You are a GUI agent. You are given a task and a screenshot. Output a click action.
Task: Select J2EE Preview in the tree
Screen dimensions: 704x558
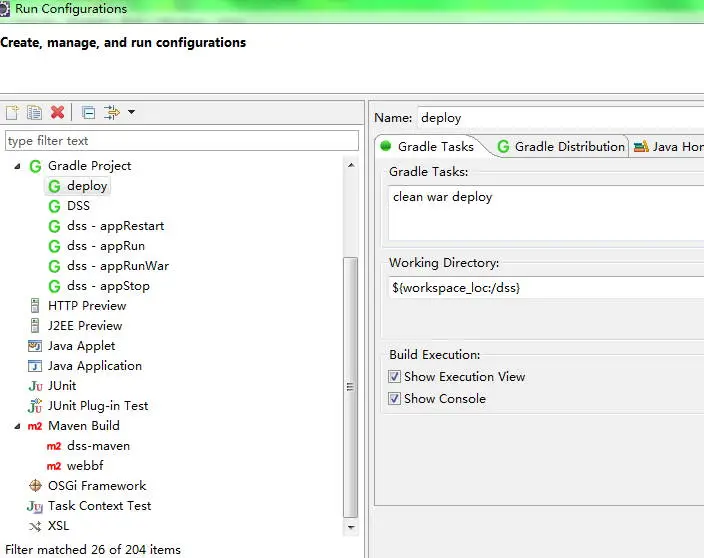point(85,326)
